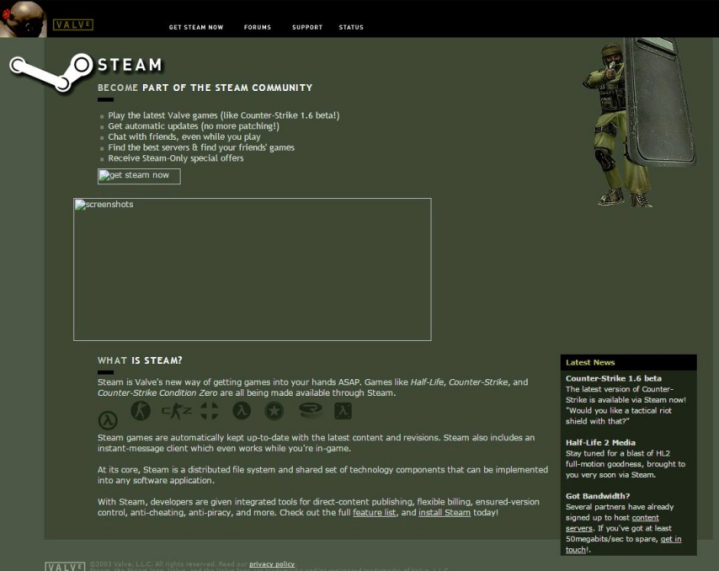The image size is (719, 571).
Task: Click the crosshair circle game icon
Action: (210, 410)
